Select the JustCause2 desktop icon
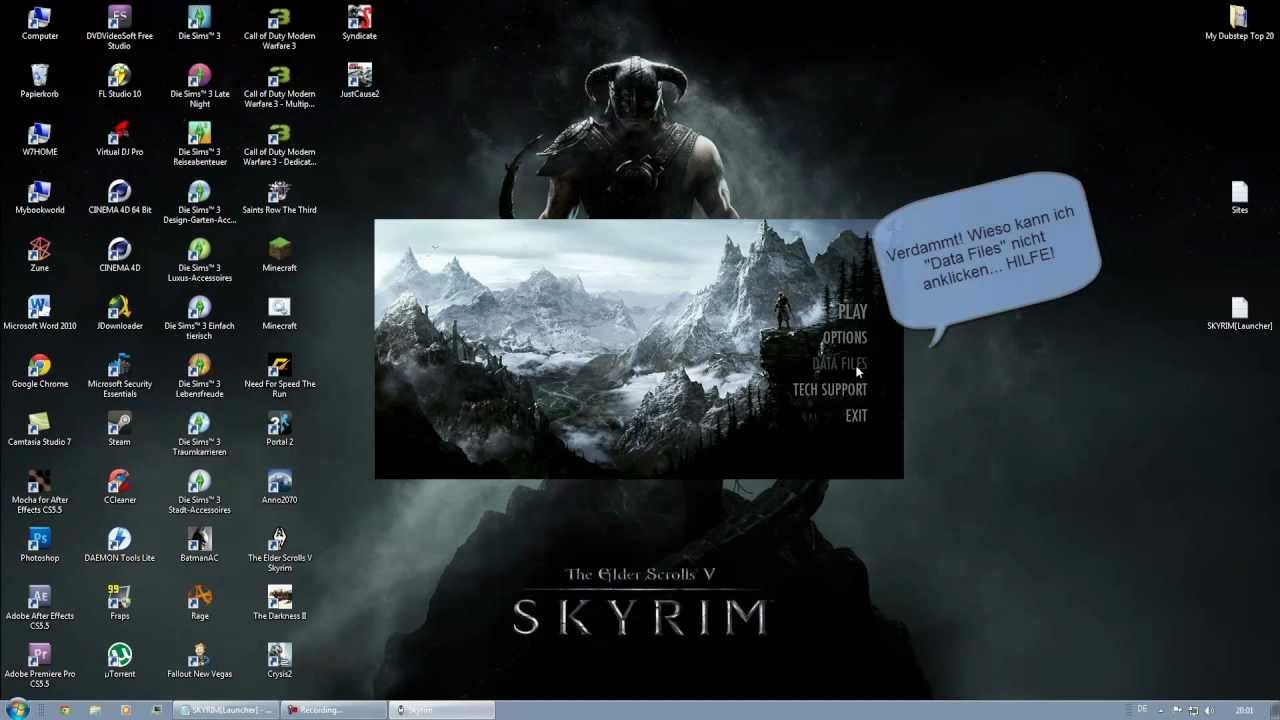1280x720 pixels. pos(360,82)
